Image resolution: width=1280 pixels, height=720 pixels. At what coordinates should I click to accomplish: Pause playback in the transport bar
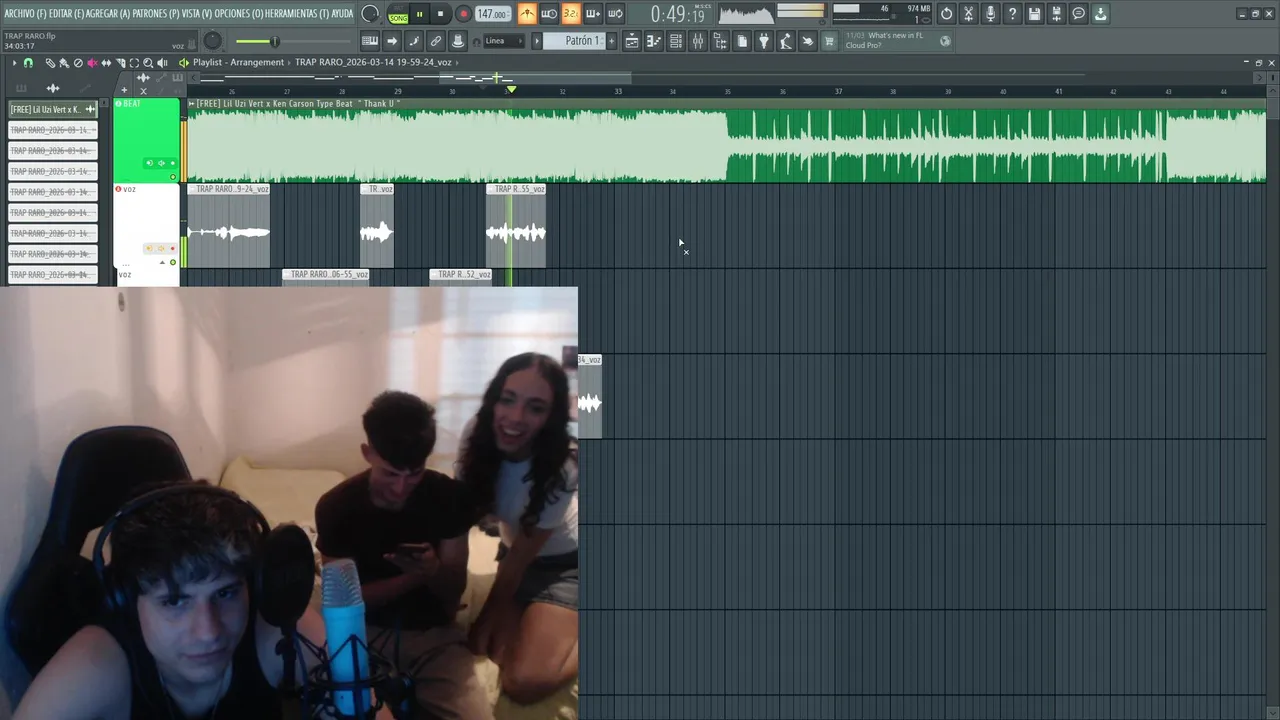[420, 14]
